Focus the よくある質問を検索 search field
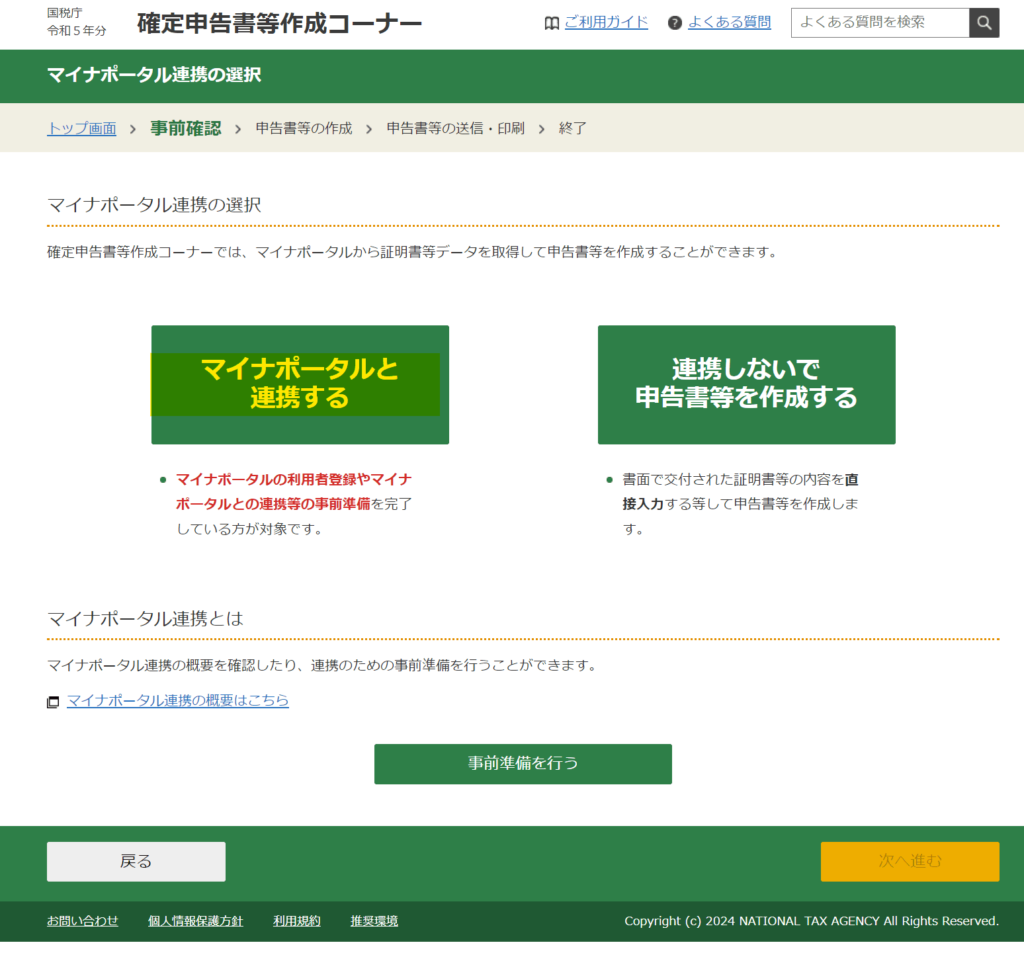 pyautogui.click(x=880, y=22)
